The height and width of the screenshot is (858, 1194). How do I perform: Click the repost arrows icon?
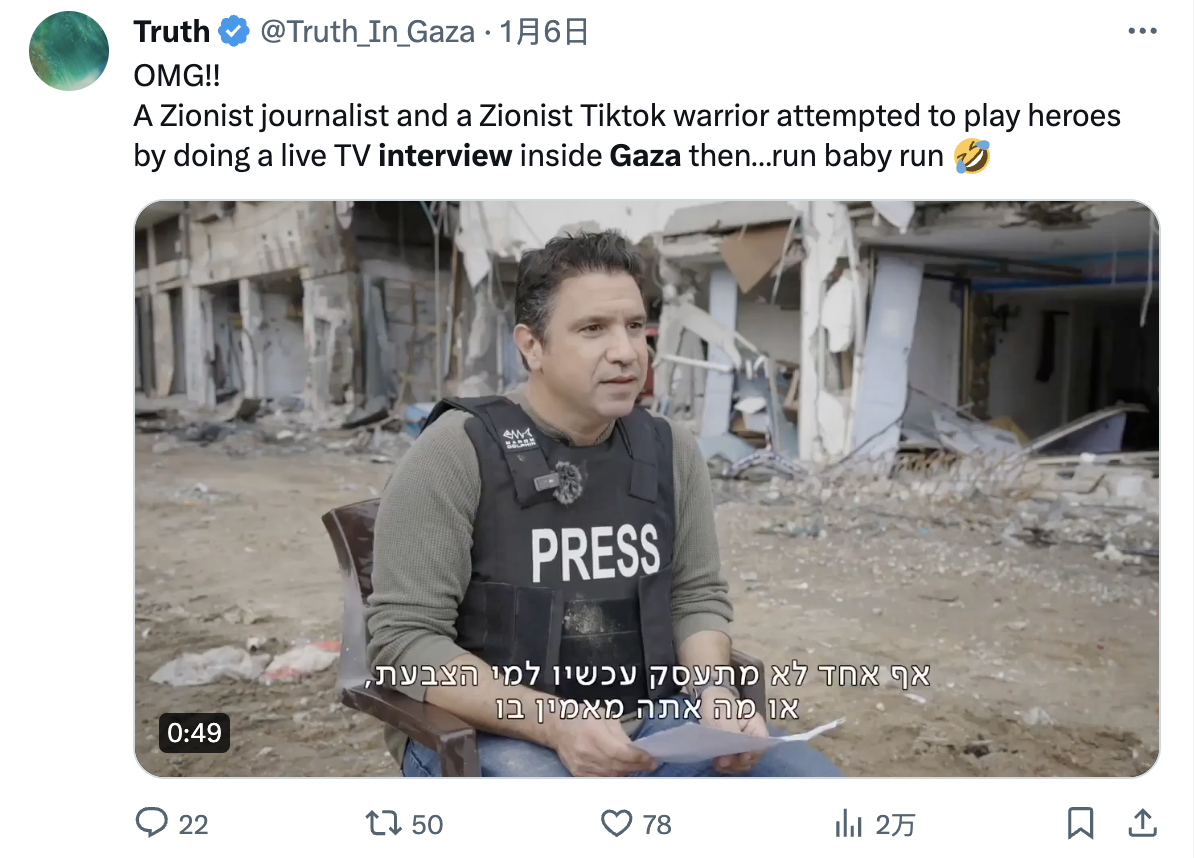(x=384, y=823)
